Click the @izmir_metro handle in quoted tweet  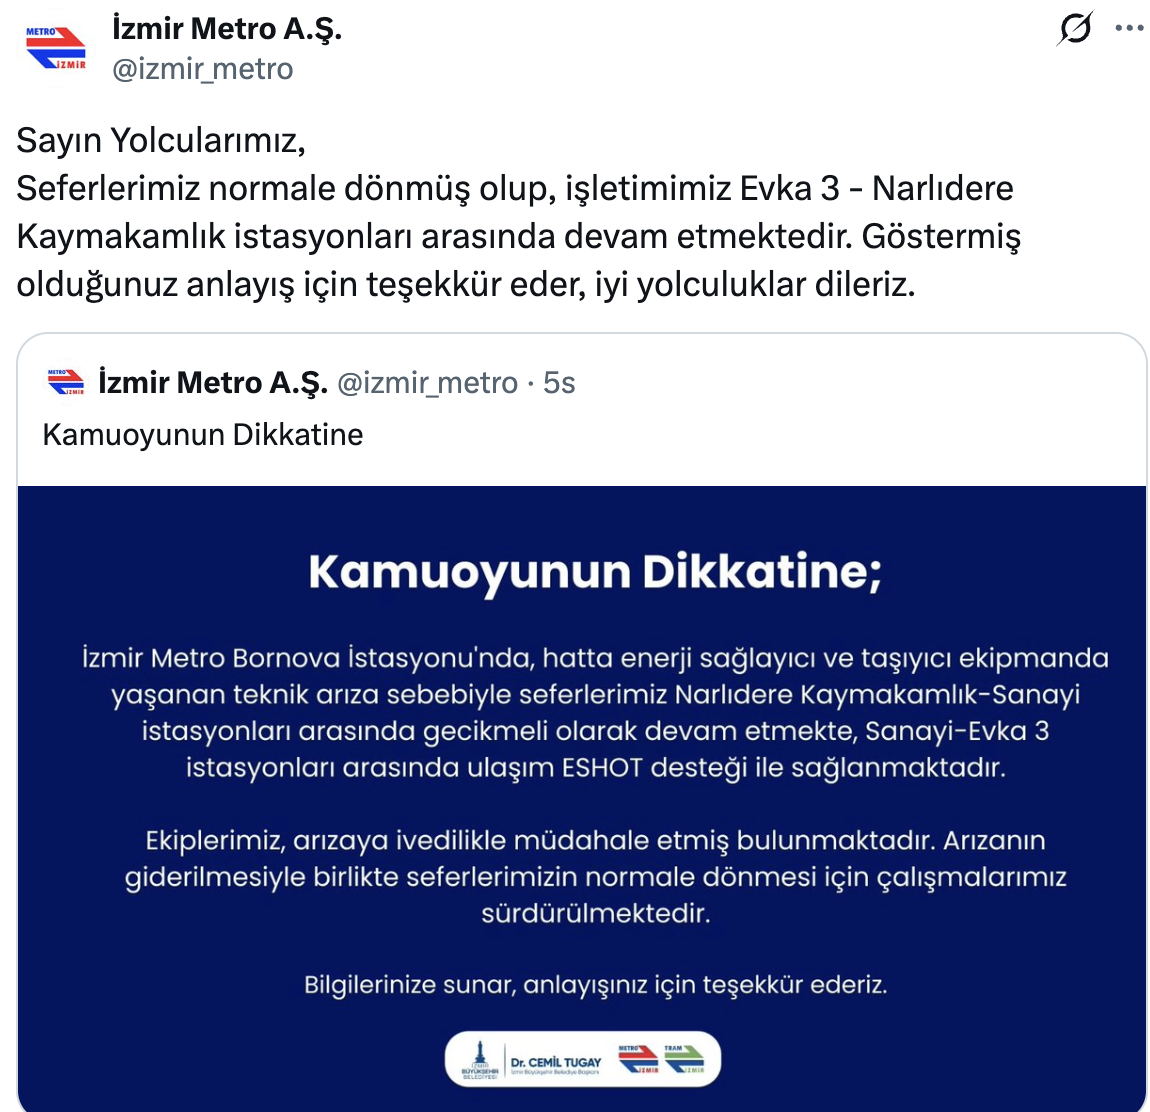pos(427,383)
